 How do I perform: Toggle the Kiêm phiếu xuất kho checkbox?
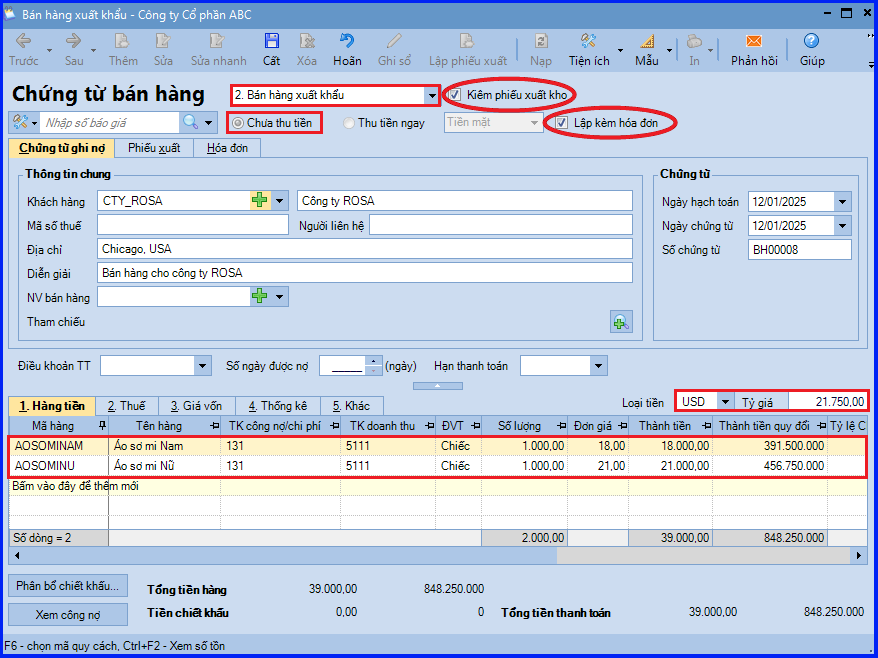click(x=455, y=95)
